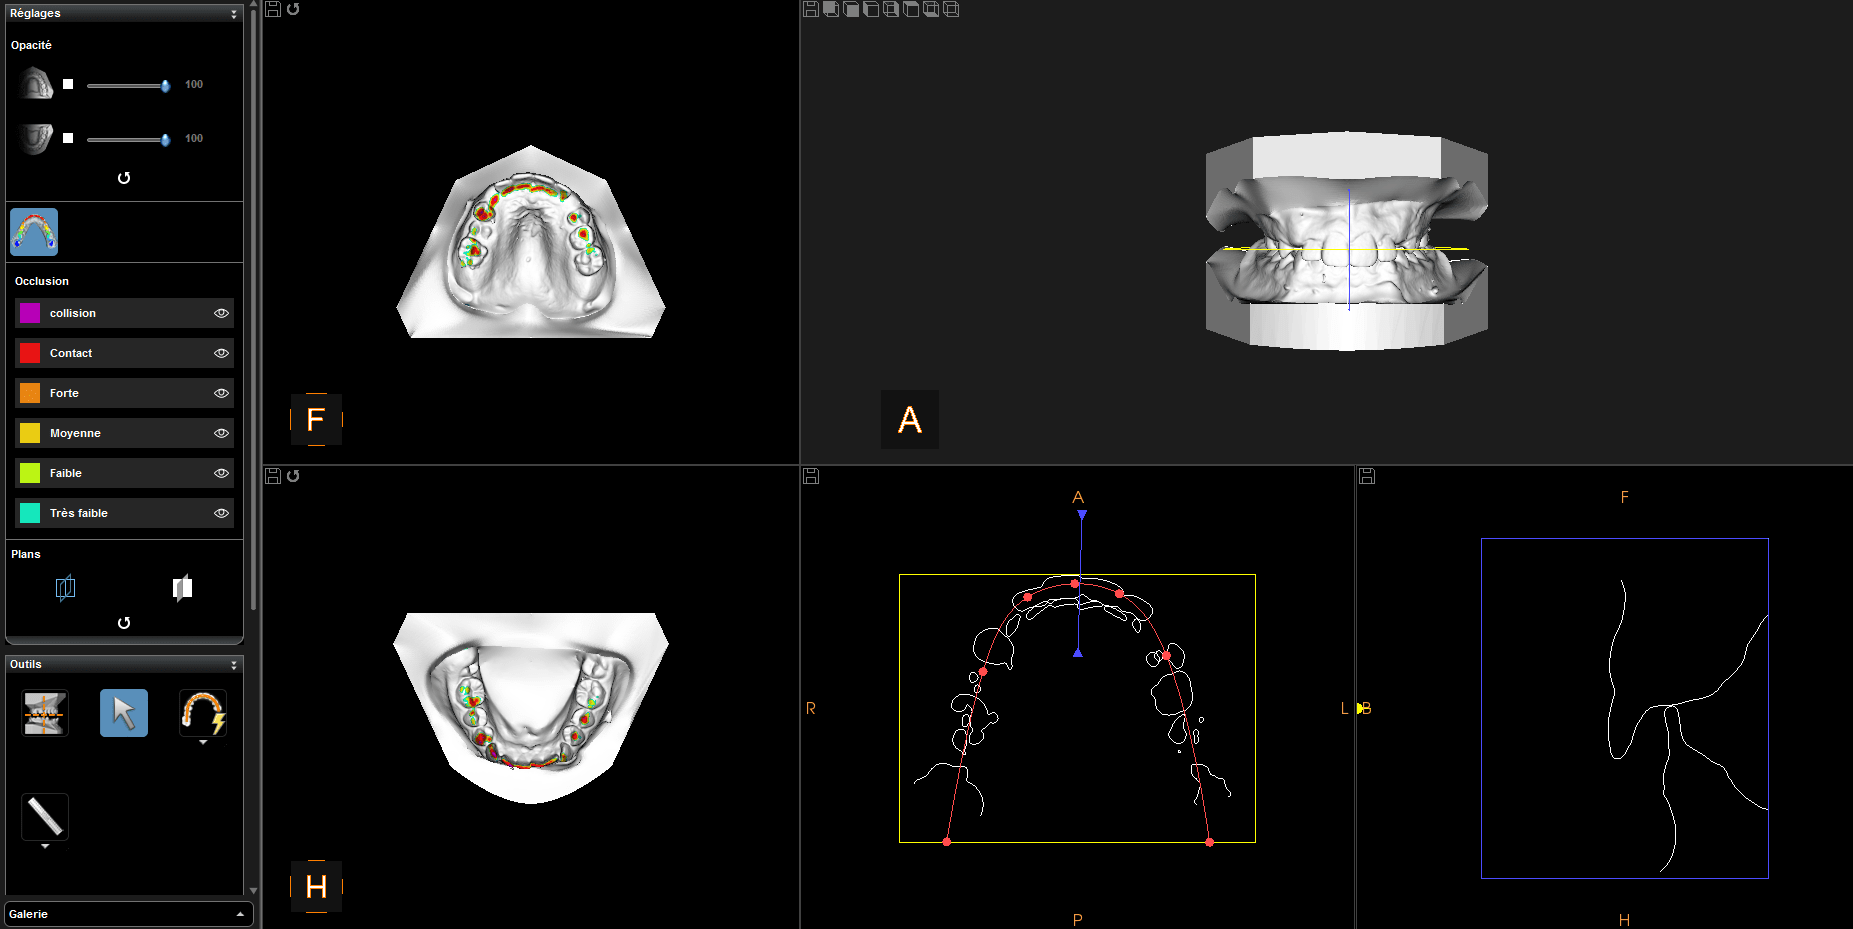1853x929 pixels.
Task: Collapse the Outils panel
Action: click(234, 665)
